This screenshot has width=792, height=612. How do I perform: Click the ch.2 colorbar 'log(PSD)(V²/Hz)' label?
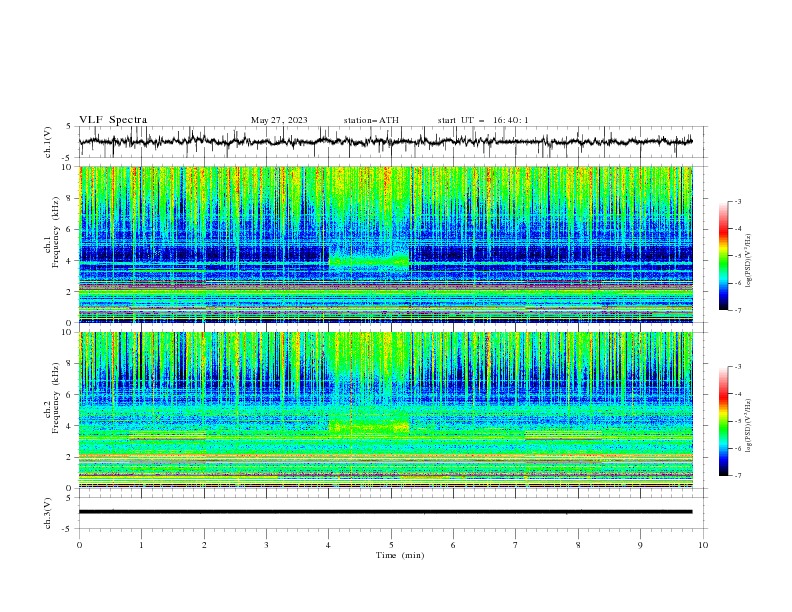pyautogui.click(x=749, y=425)
